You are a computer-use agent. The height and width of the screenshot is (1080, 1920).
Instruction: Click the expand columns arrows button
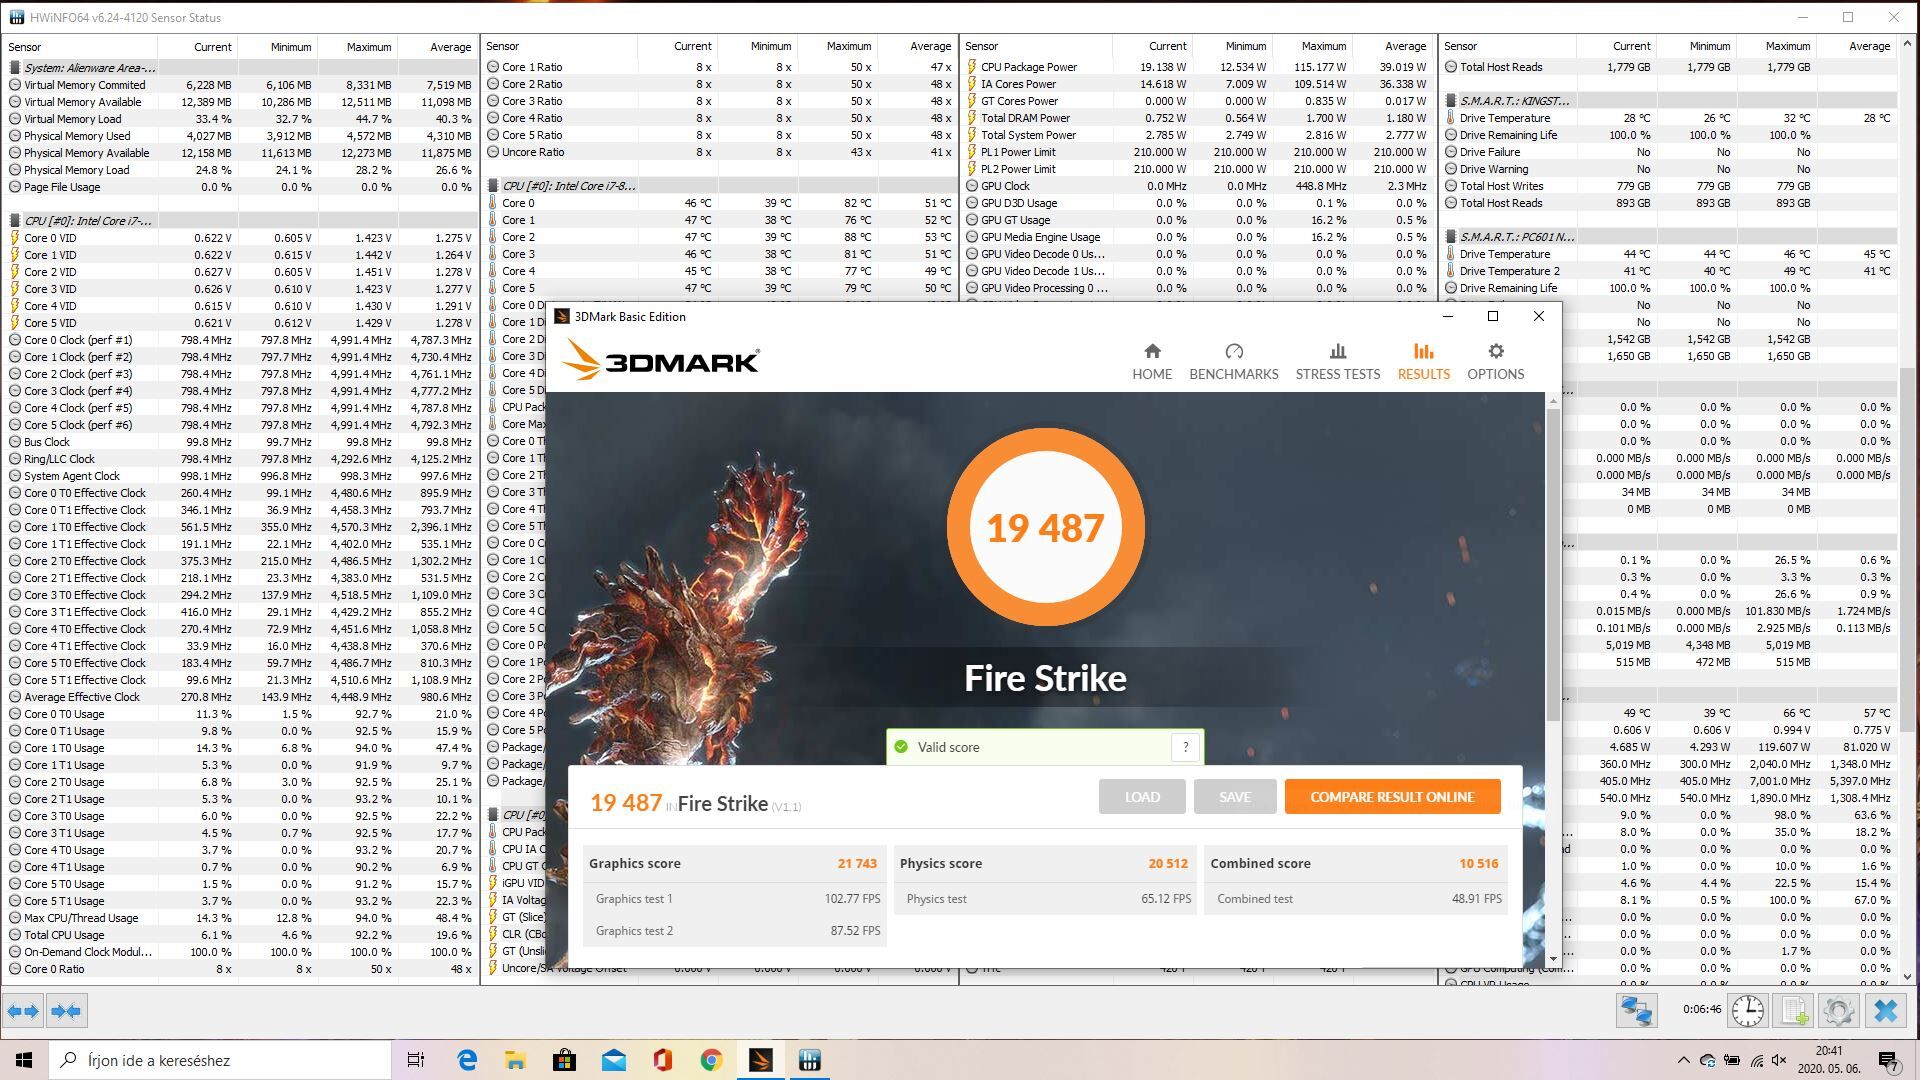click(23, 1011)
